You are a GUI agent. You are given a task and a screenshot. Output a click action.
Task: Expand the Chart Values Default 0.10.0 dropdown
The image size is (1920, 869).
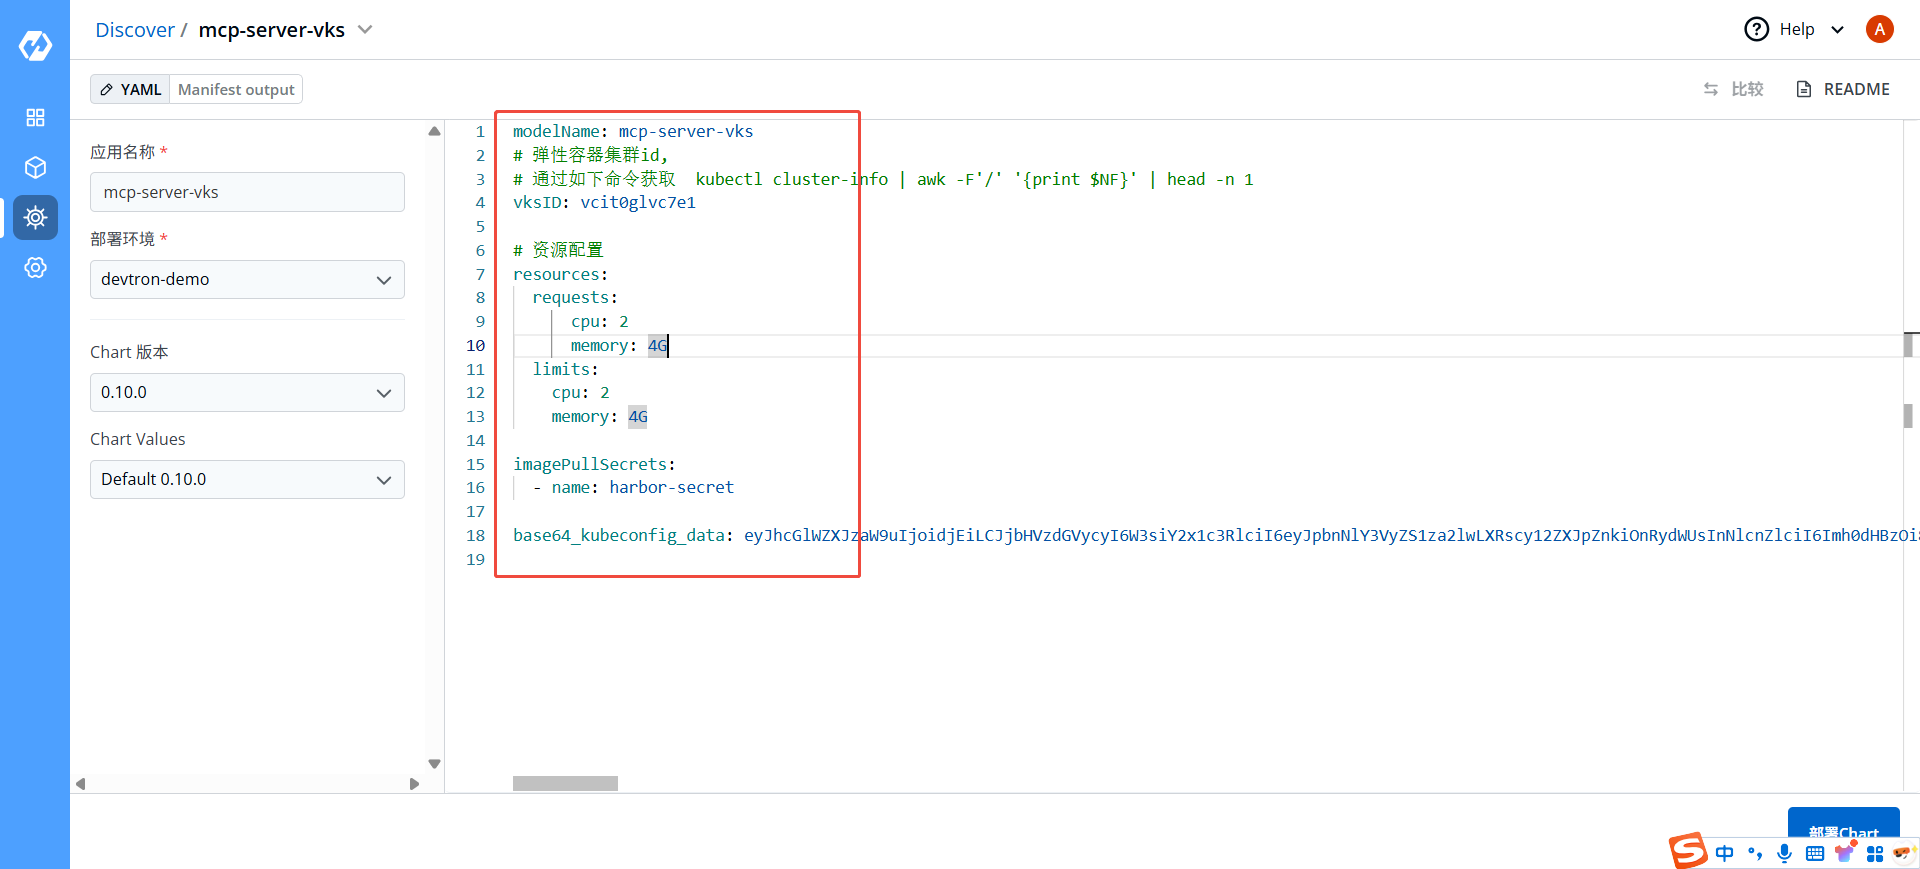click(x=247, y=480)
